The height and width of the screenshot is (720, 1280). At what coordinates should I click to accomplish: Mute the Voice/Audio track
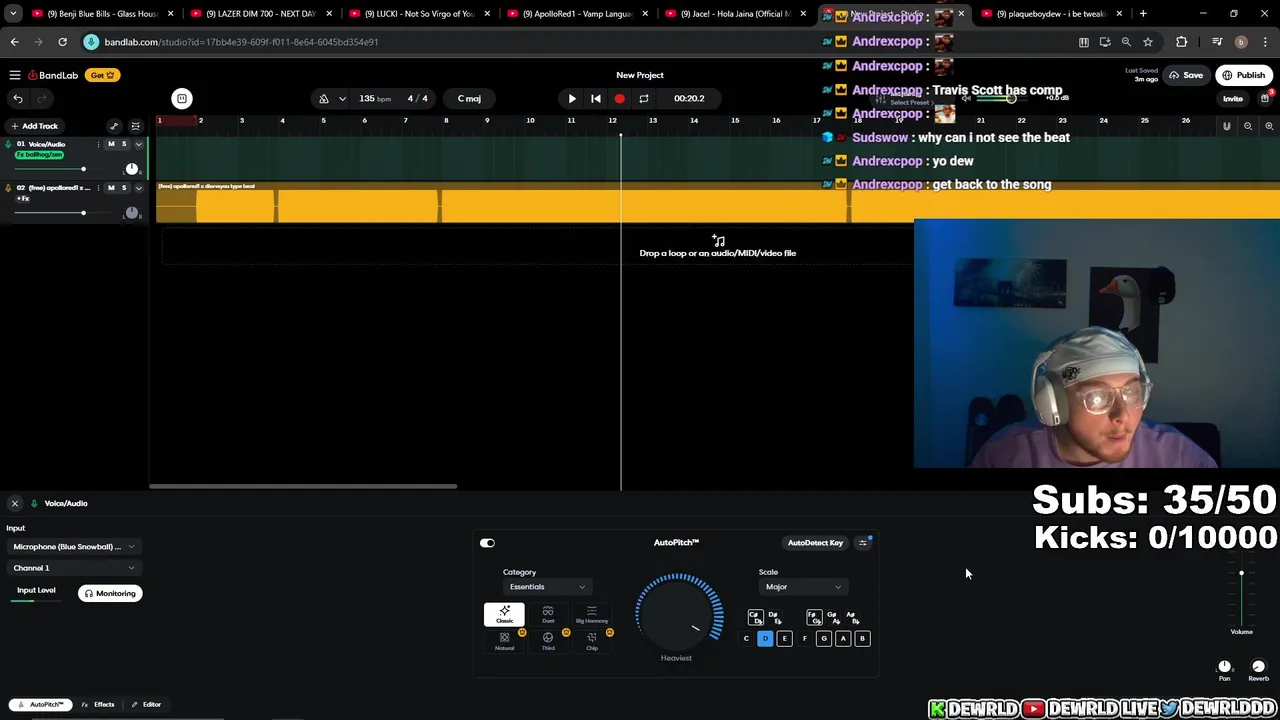tap(111, 144)
